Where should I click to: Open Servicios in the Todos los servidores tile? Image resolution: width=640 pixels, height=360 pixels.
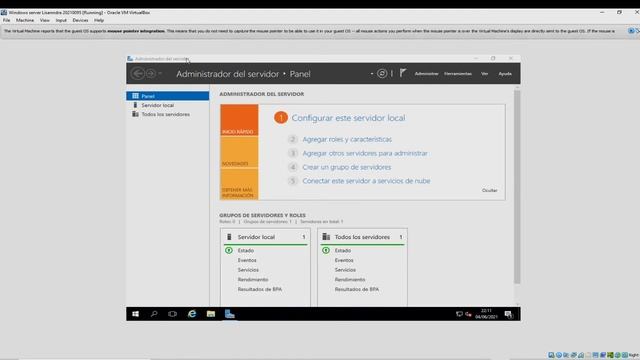345,270
